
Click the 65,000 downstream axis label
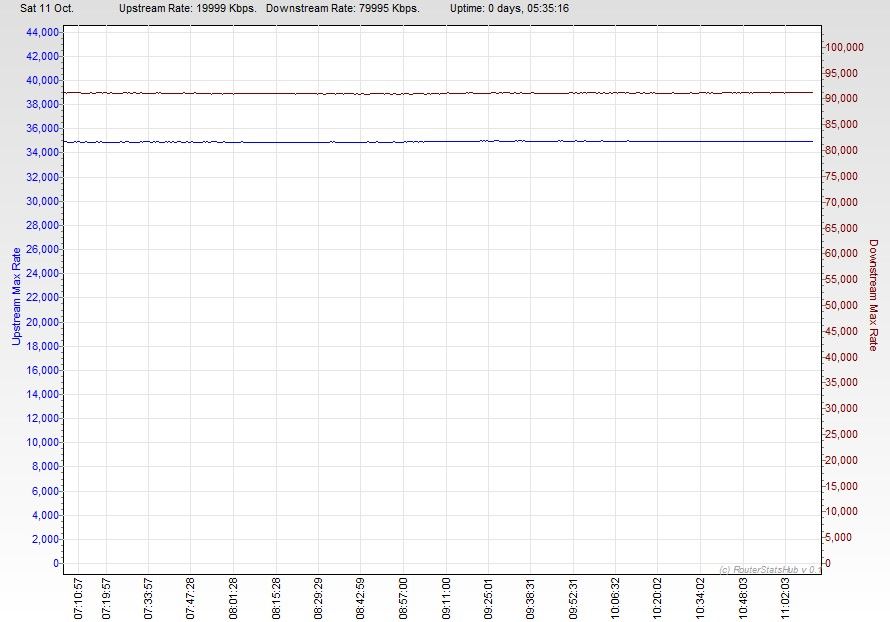[841, 228]
